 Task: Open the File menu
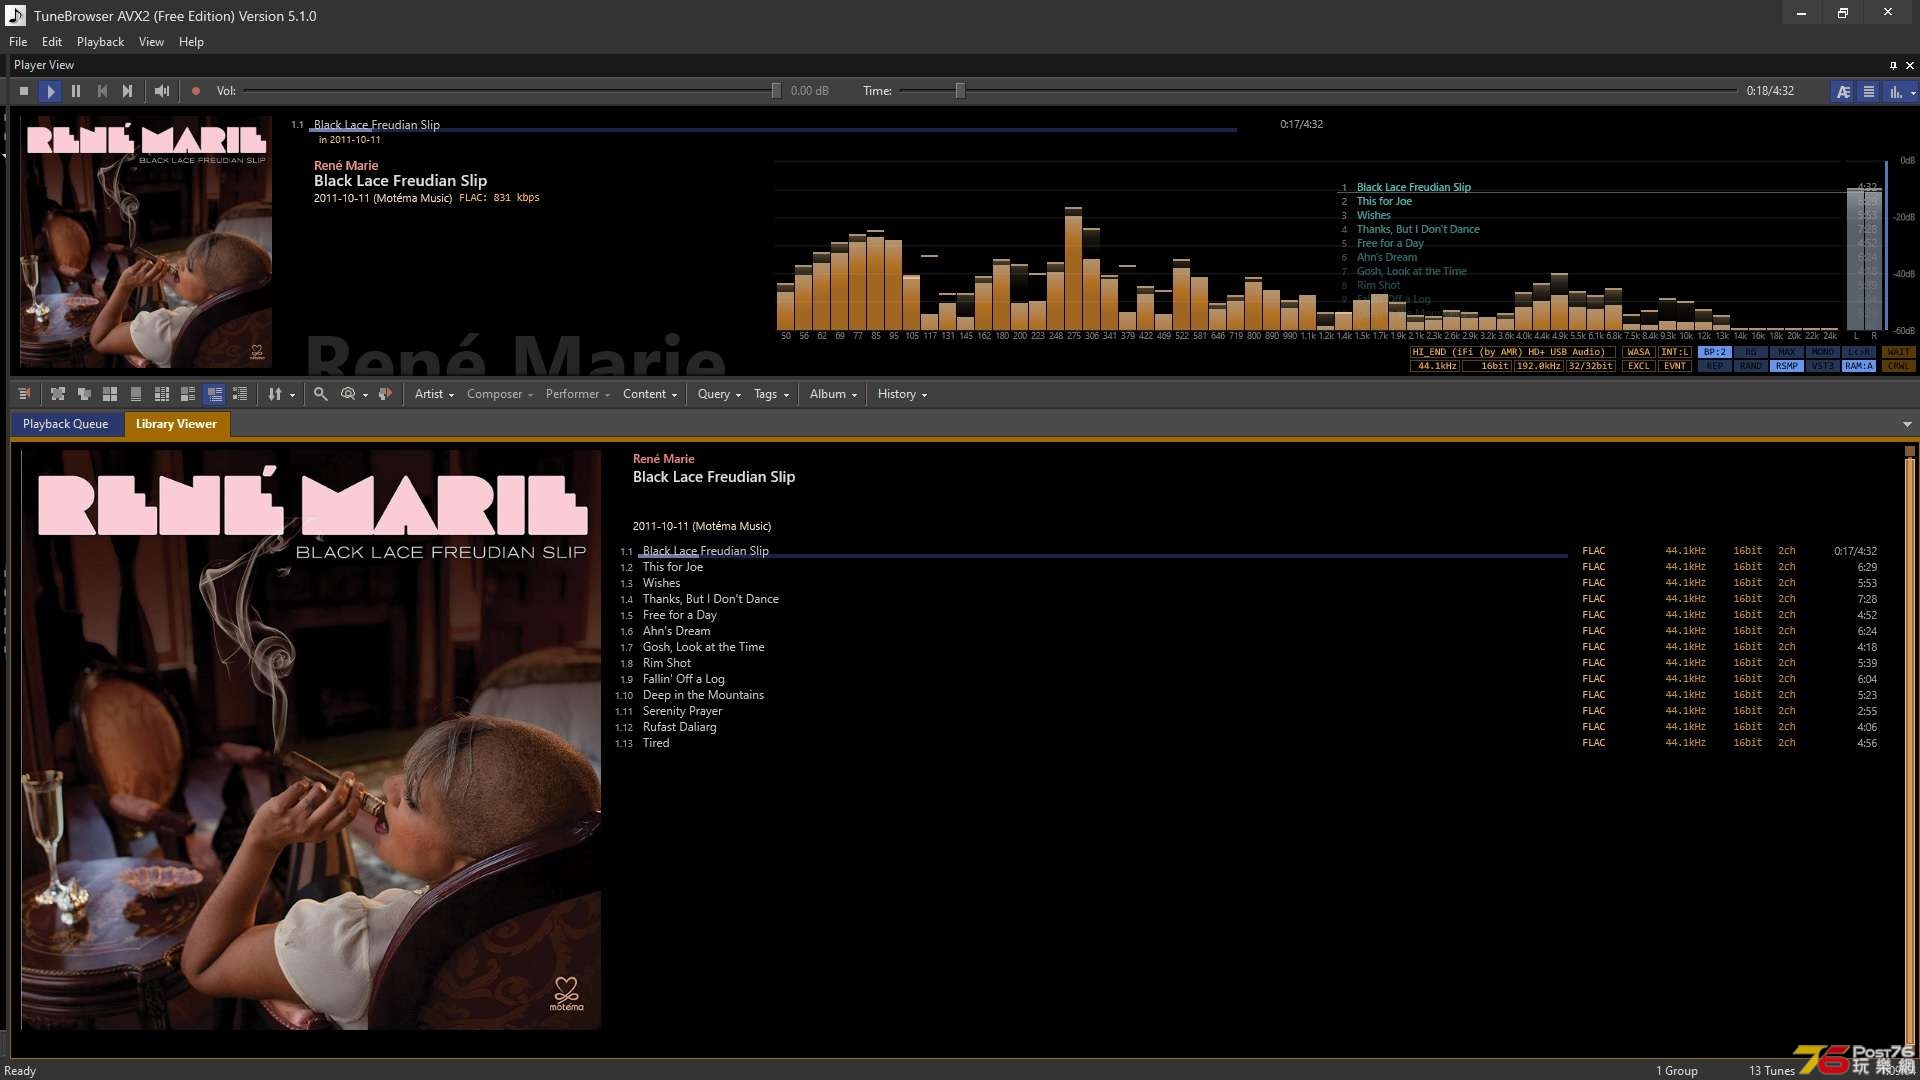pyautogui.click(x=18, y=42)
